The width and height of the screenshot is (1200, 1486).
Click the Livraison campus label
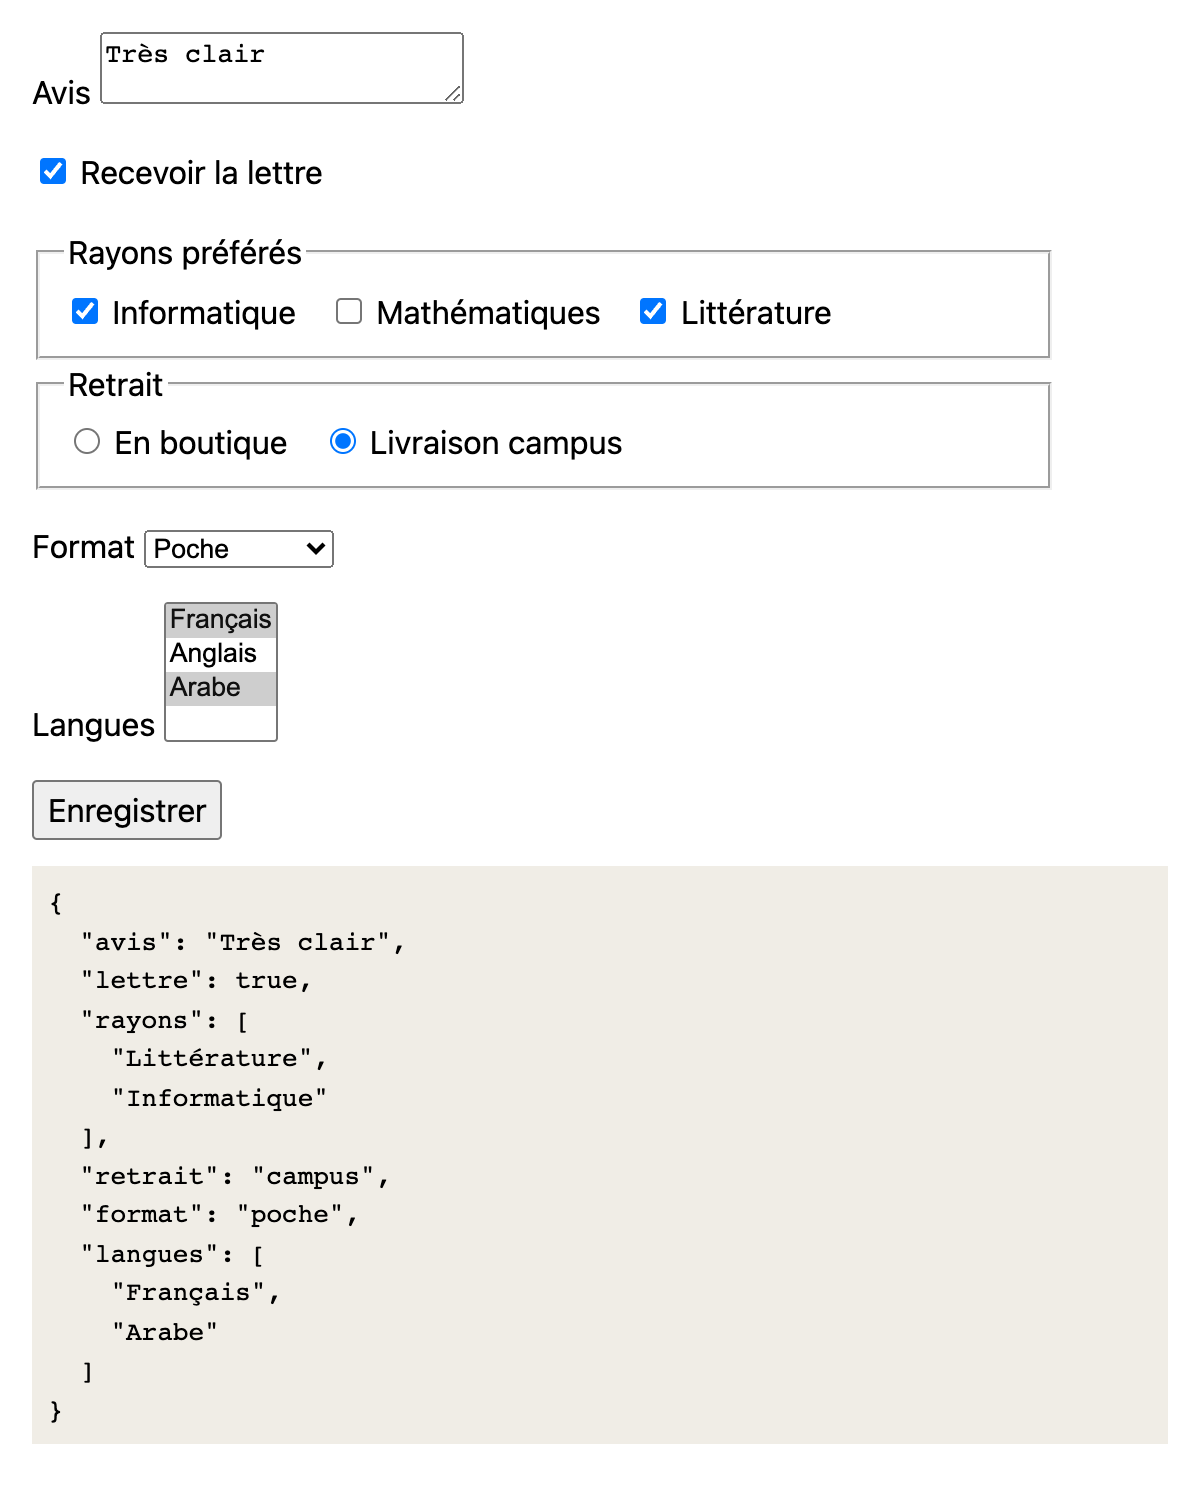[x=496, y=443]
